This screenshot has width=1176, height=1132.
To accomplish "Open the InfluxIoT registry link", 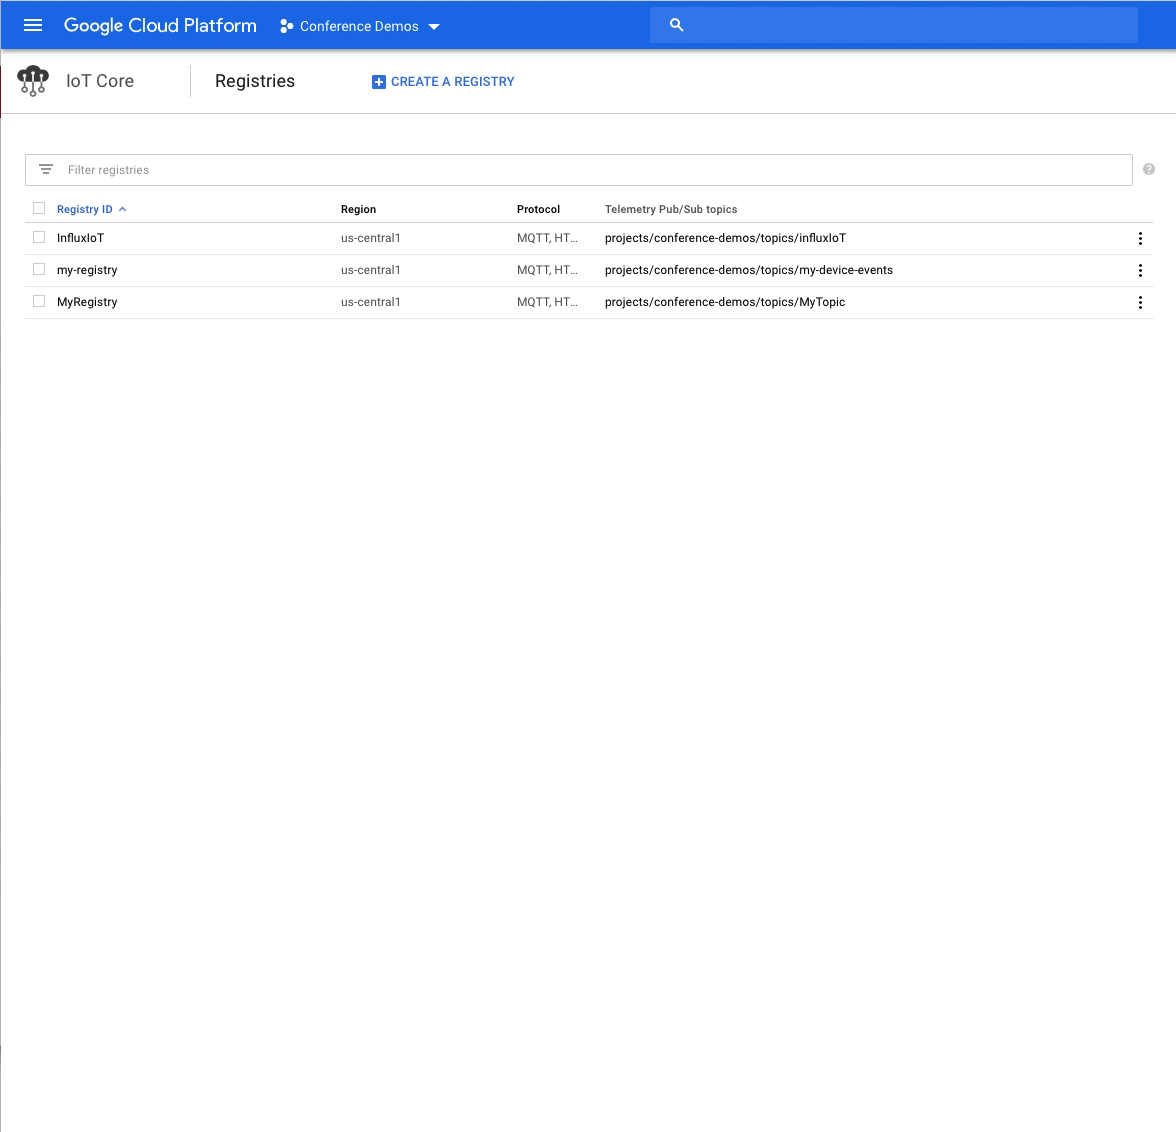I will point(80,238).
